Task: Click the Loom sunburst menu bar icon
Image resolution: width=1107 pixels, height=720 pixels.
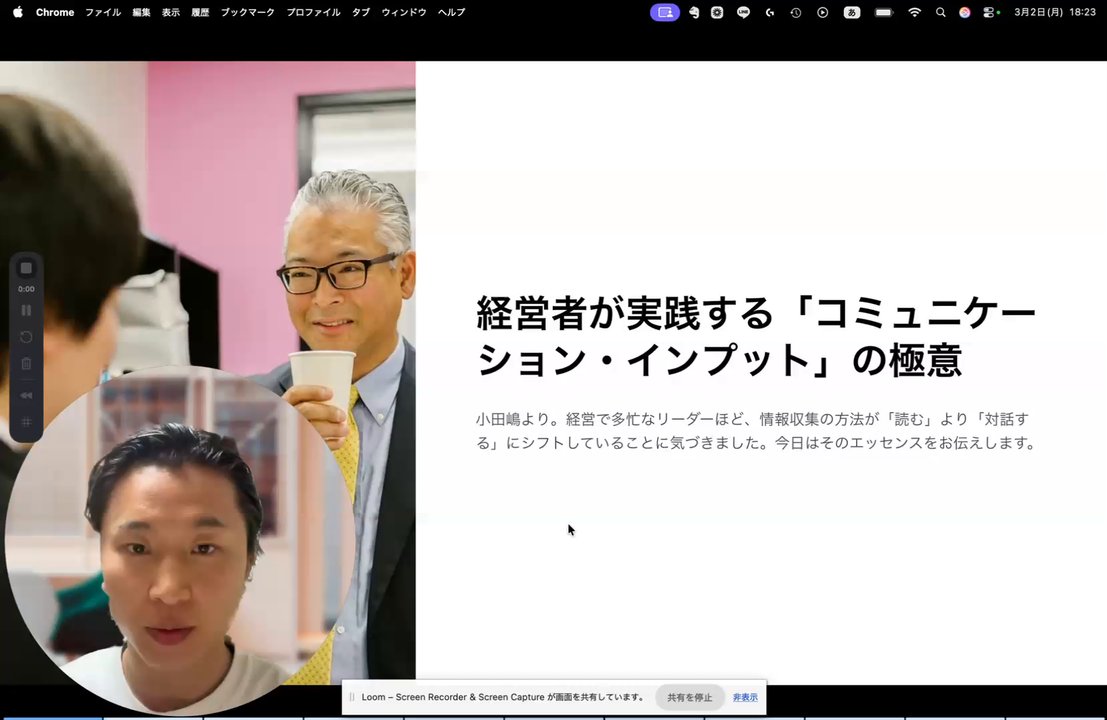Action: coord(717,12)
